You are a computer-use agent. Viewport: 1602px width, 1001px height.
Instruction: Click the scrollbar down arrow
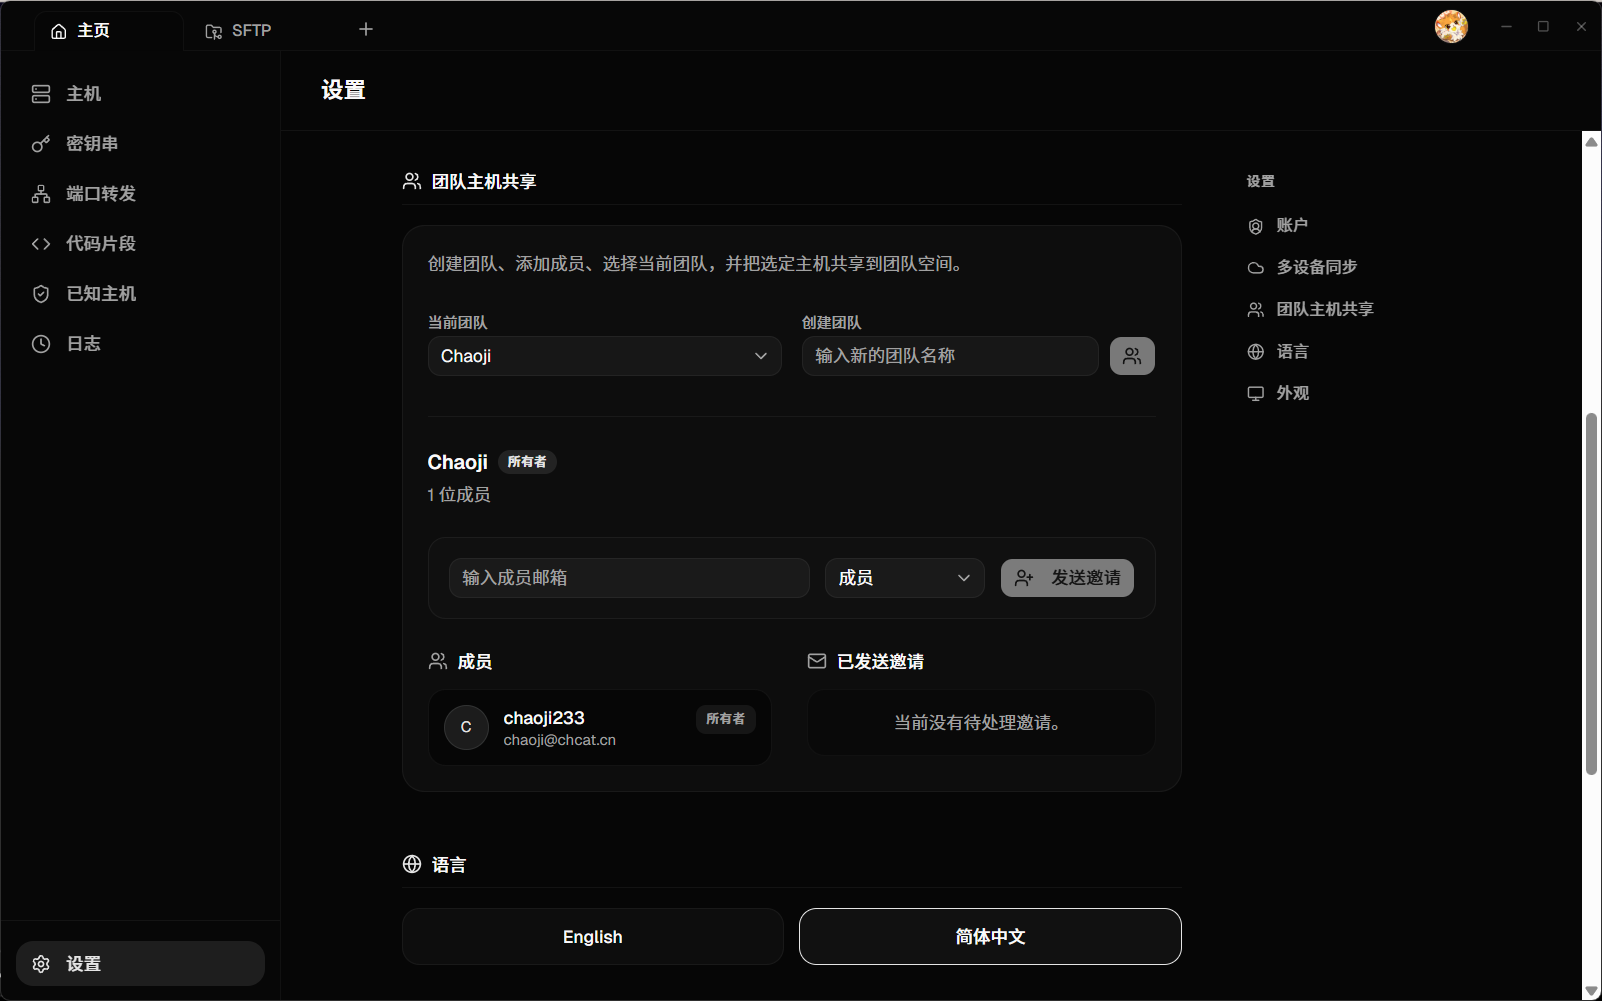click(1591, 990)
